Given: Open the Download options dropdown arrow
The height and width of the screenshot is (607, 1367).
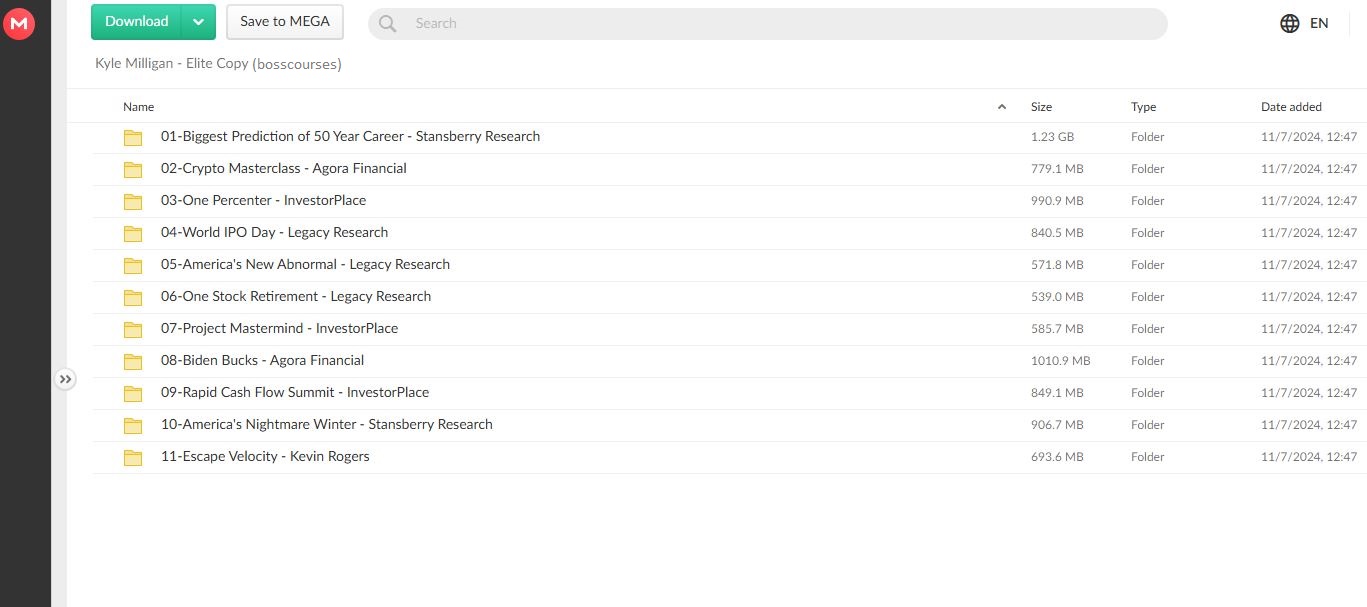Looking at the screenshot, I should (x=198, y=22).
